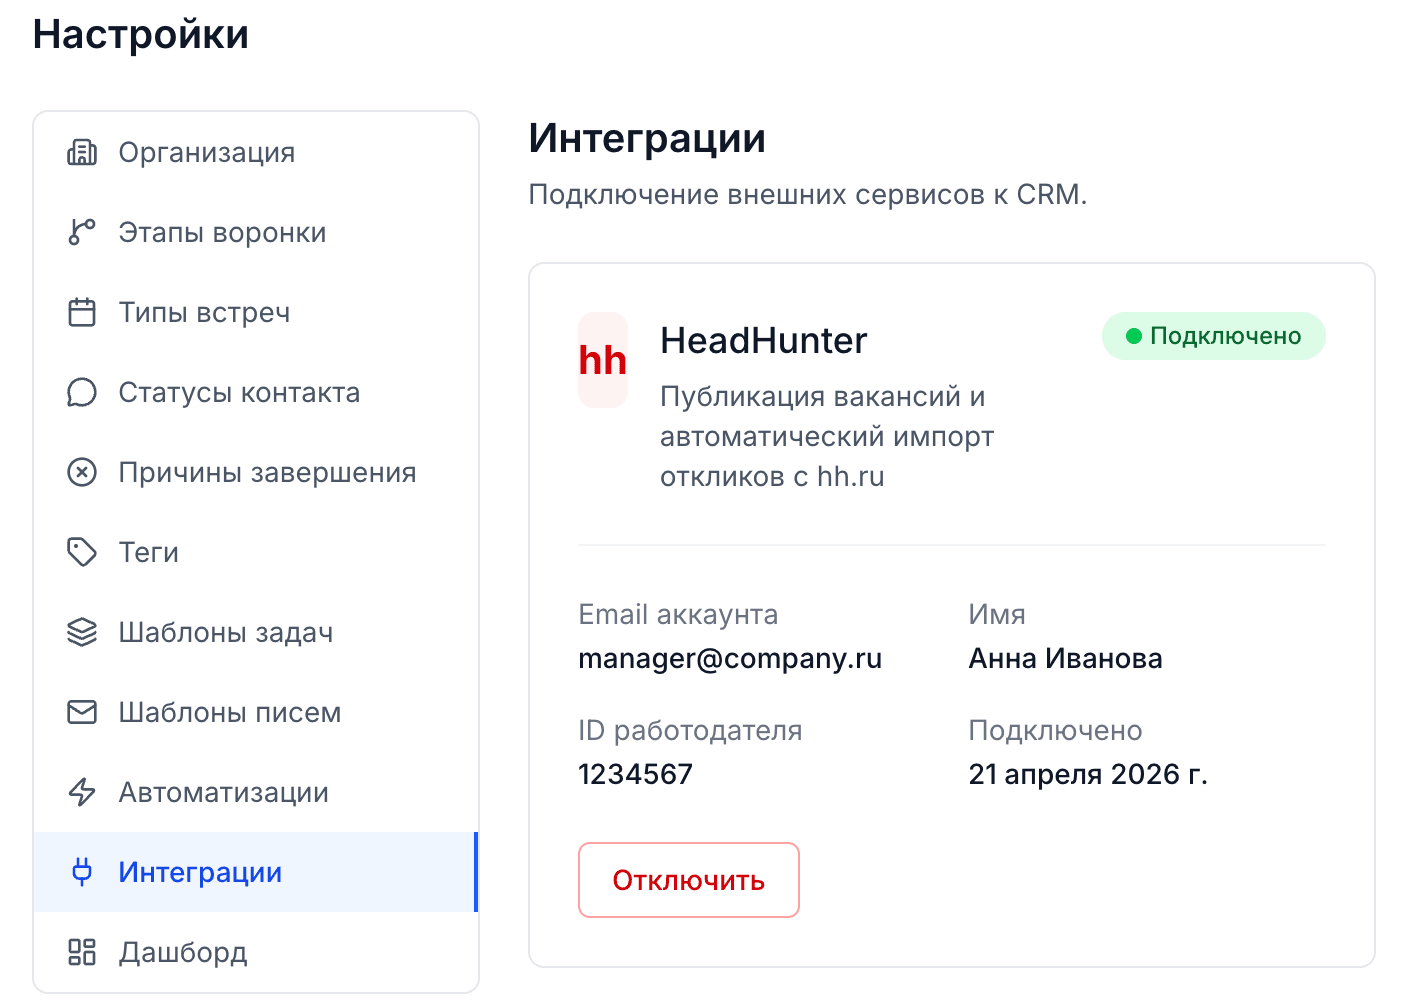Click the calendar icon beside Типы встреч

pos(82,312)
